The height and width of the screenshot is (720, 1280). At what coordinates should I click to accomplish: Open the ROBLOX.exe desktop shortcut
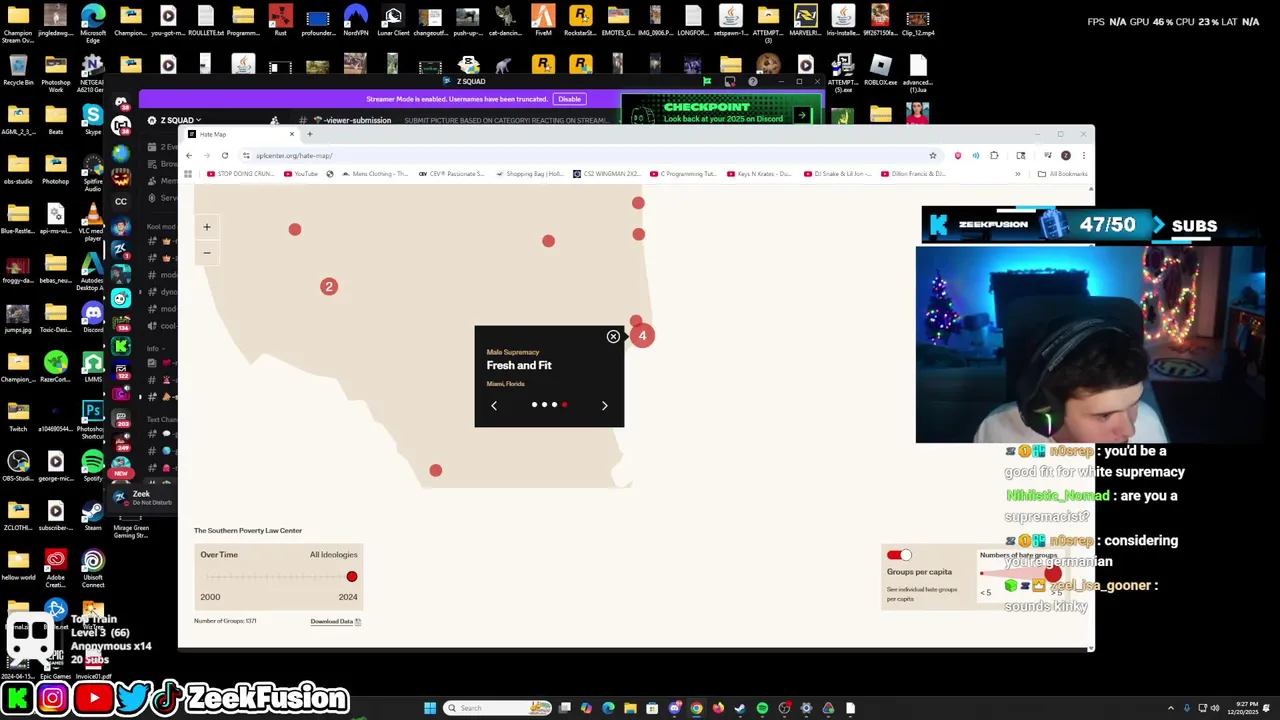[880, 72]
